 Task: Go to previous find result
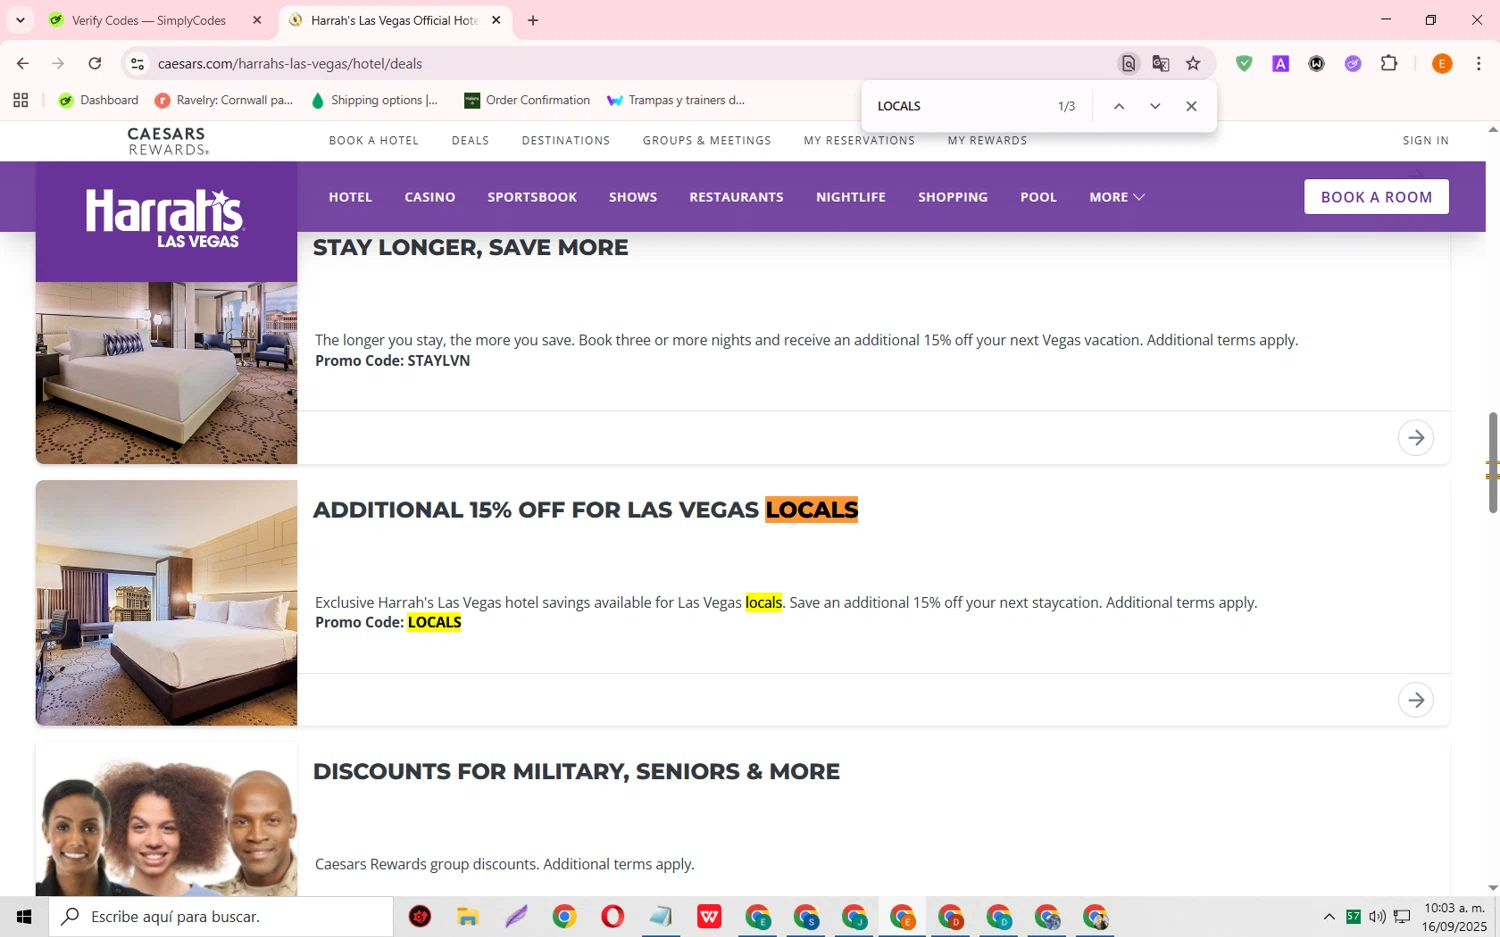[1119, 106]
